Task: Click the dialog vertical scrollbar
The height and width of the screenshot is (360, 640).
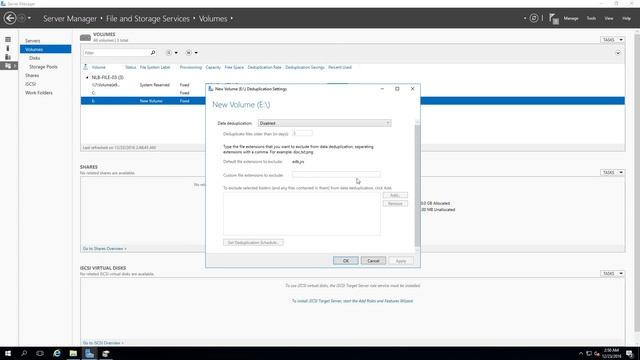Action: 417,186
